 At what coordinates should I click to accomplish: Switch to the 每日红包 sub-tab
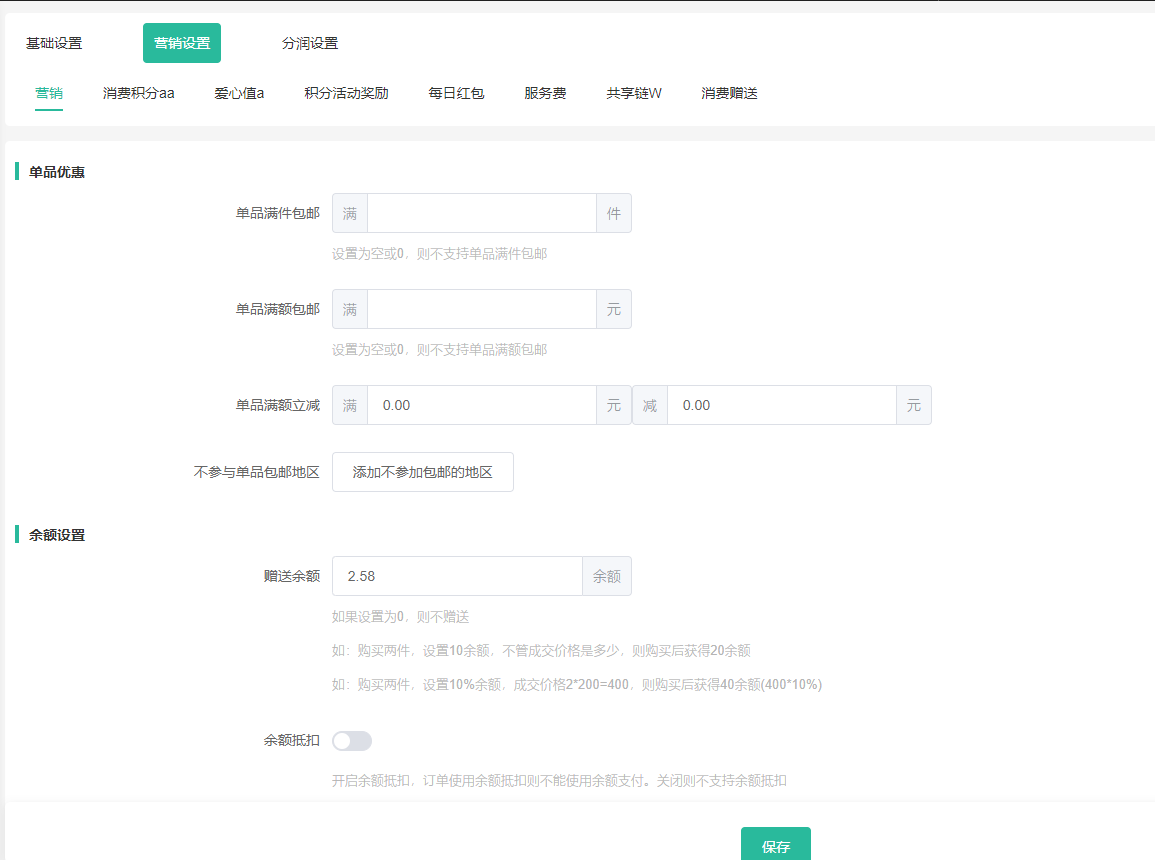coord(456,93)
